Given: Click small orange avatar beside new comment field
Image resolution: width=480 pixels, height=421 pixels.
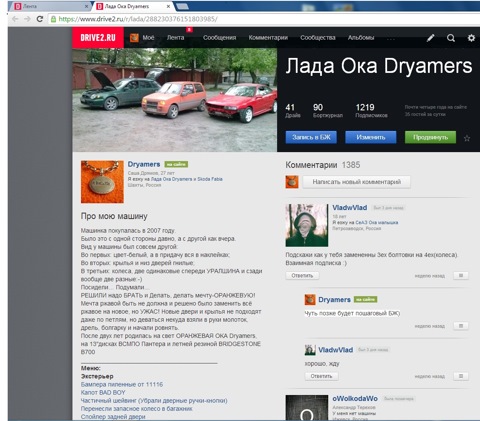Looking at the screenshot, I should pos(292,182).
